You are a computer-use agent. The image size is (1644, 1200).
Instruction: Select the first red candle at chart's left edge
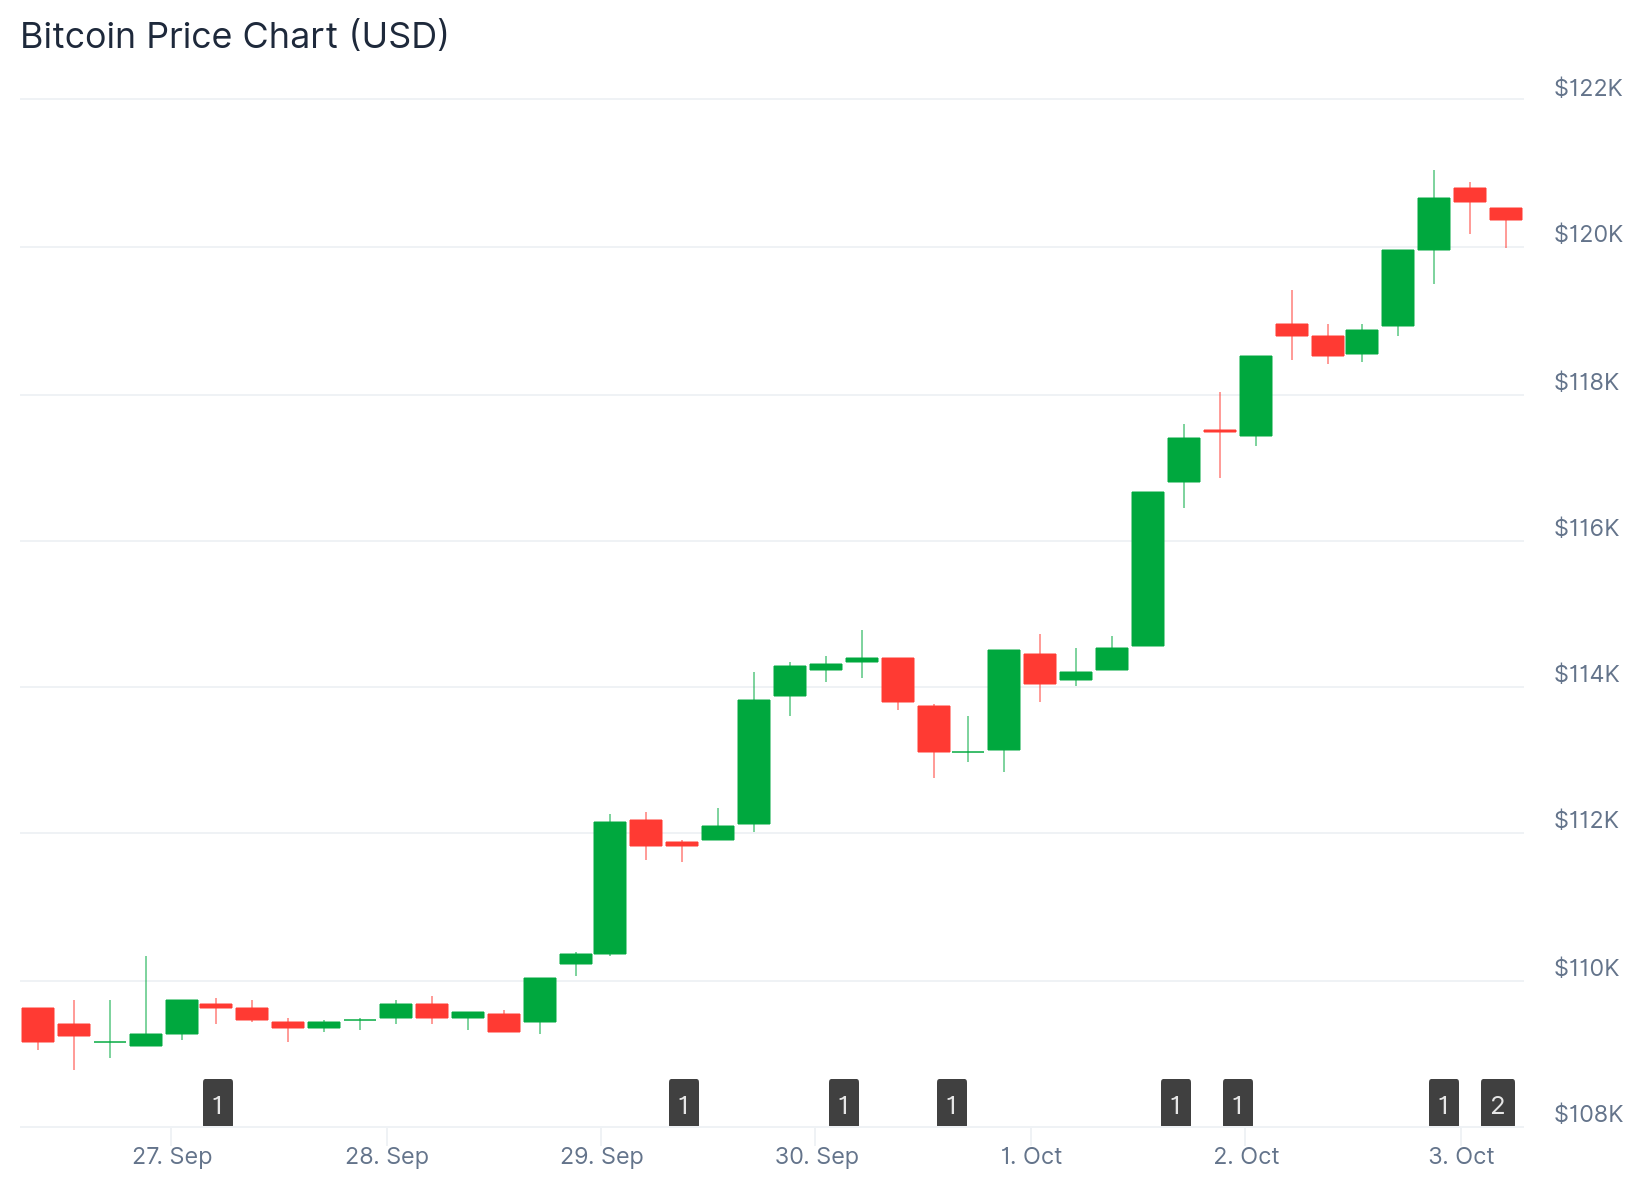click(x=38, y=1024)
